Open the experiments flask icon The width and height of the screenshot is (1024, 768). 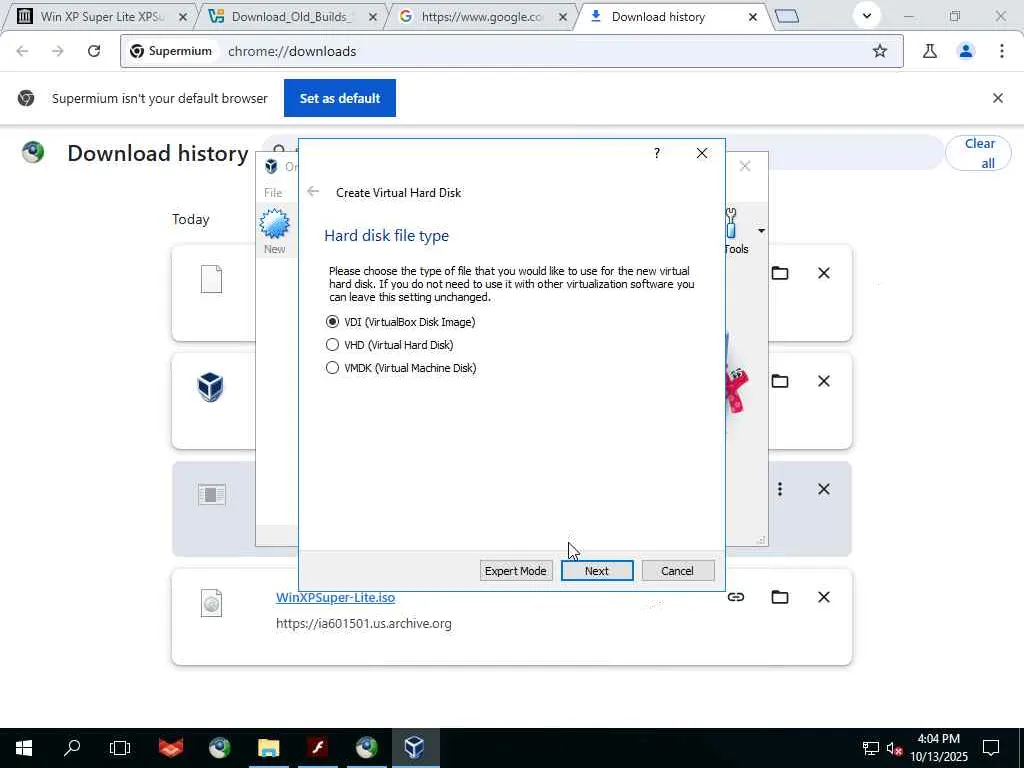point(930,51)
